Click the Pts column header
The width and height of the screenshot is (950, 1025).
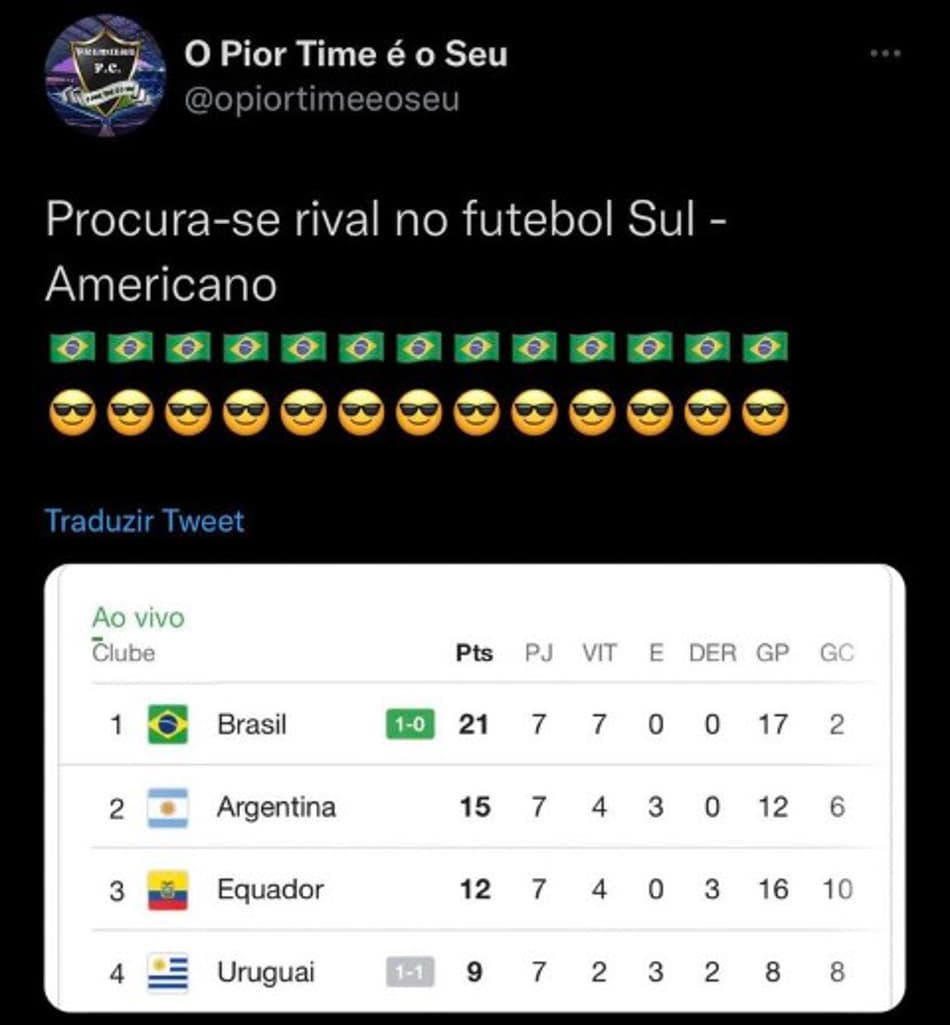pos(475,652)
